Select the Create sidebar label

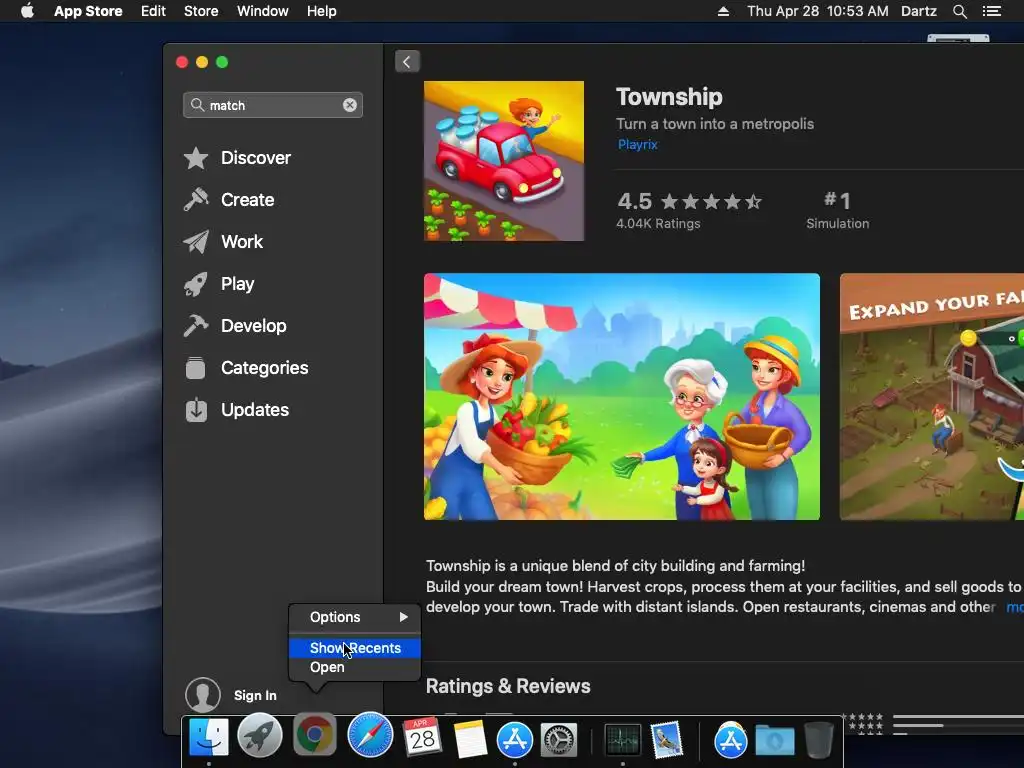(x=248, y=200)
